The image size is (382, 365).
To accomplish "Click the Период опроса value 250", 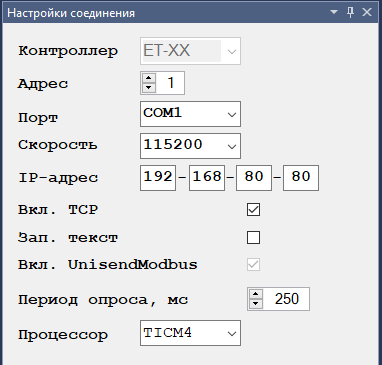I will (x=286, y=299).
